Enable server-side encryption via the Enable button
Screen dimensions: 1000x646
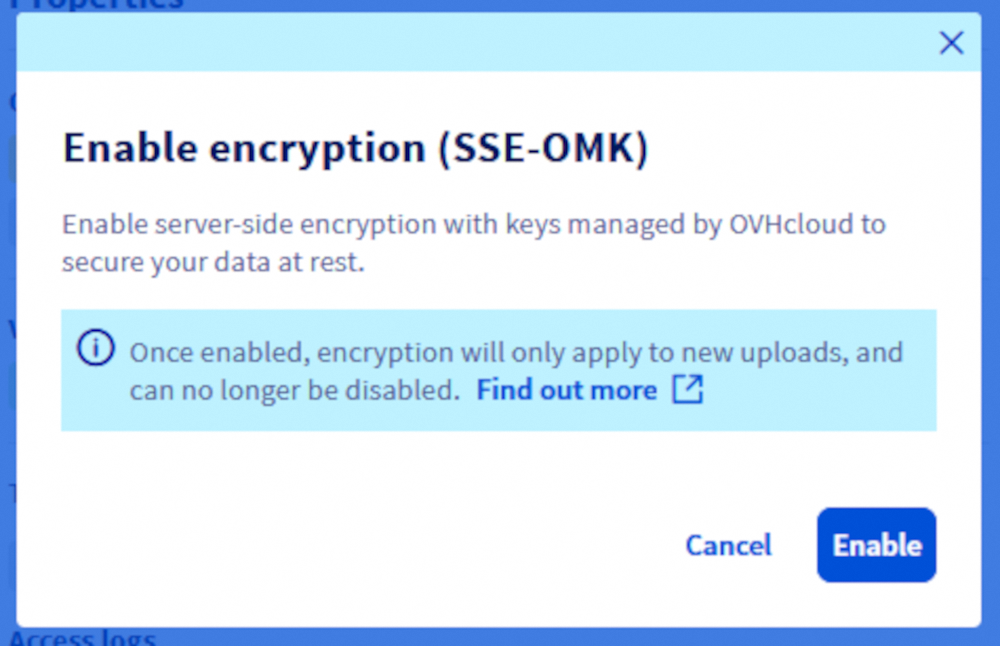pyautogui.click(x=876, y=545)
